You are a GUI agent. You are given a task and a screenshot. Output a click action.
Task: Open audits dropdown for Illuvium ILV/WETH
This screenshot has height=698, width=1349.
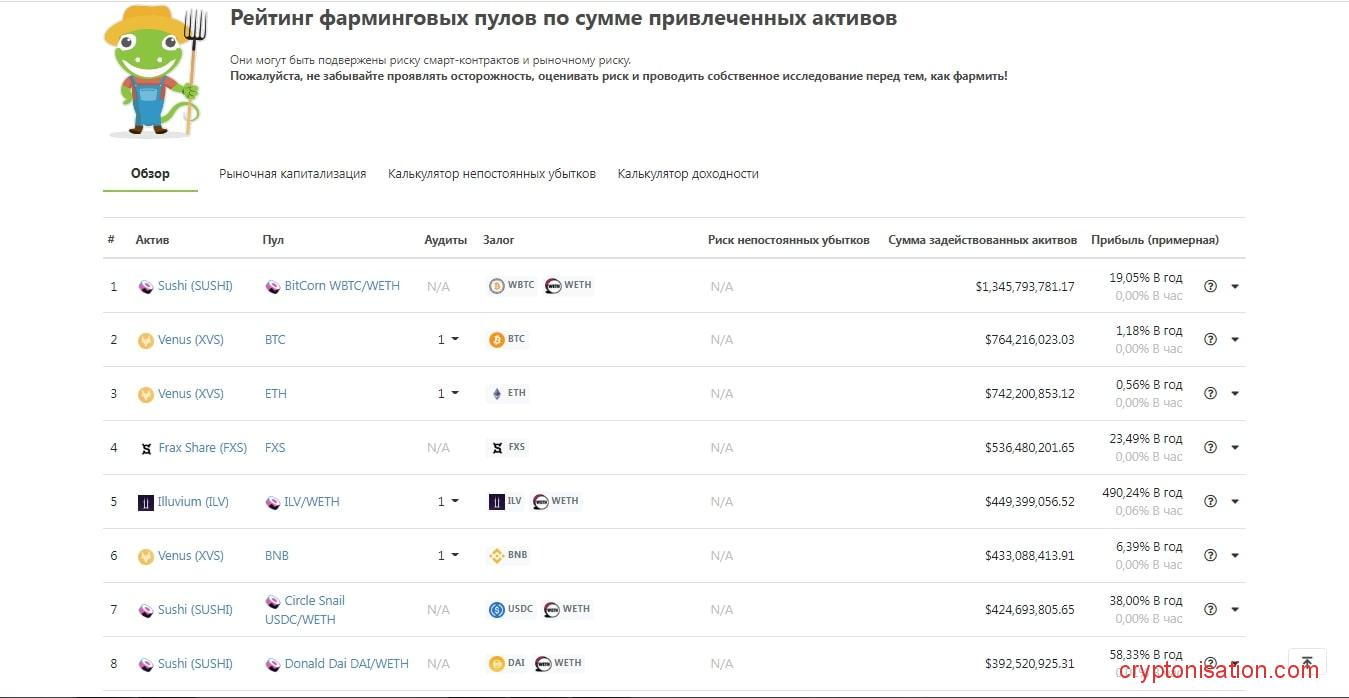tap(448, 502)
